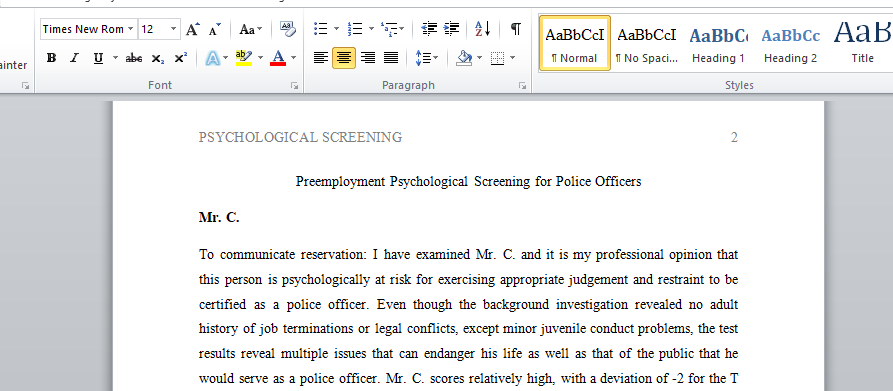Click Increase Indent icon
Viewport: 893px width, 391px height.
coord(452,28)
